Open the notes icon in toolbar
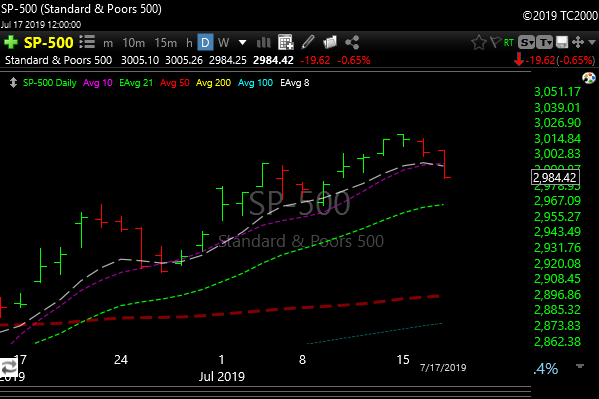 [330, 42]
